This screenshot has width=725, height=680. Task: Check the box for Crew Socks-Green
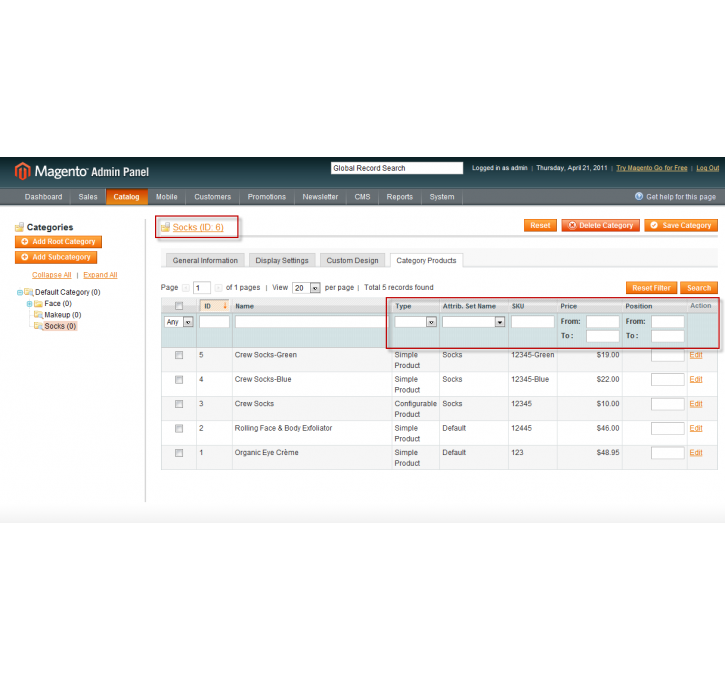click(x=179, y=355)
